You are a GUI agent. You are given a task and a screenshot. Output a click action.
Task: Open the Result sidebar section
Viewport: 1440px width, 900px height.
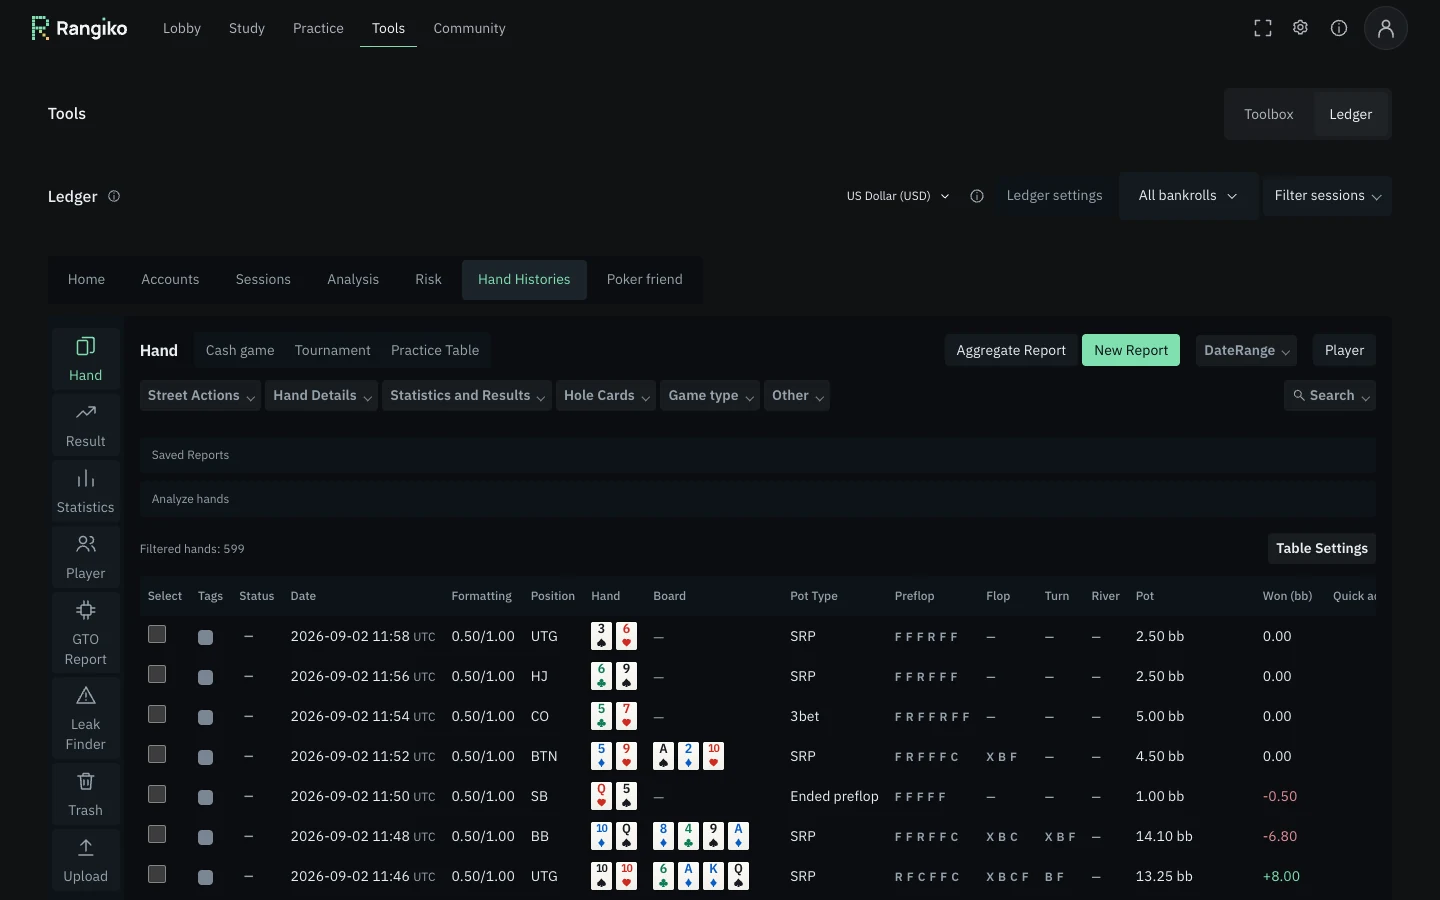coord(86,425)
